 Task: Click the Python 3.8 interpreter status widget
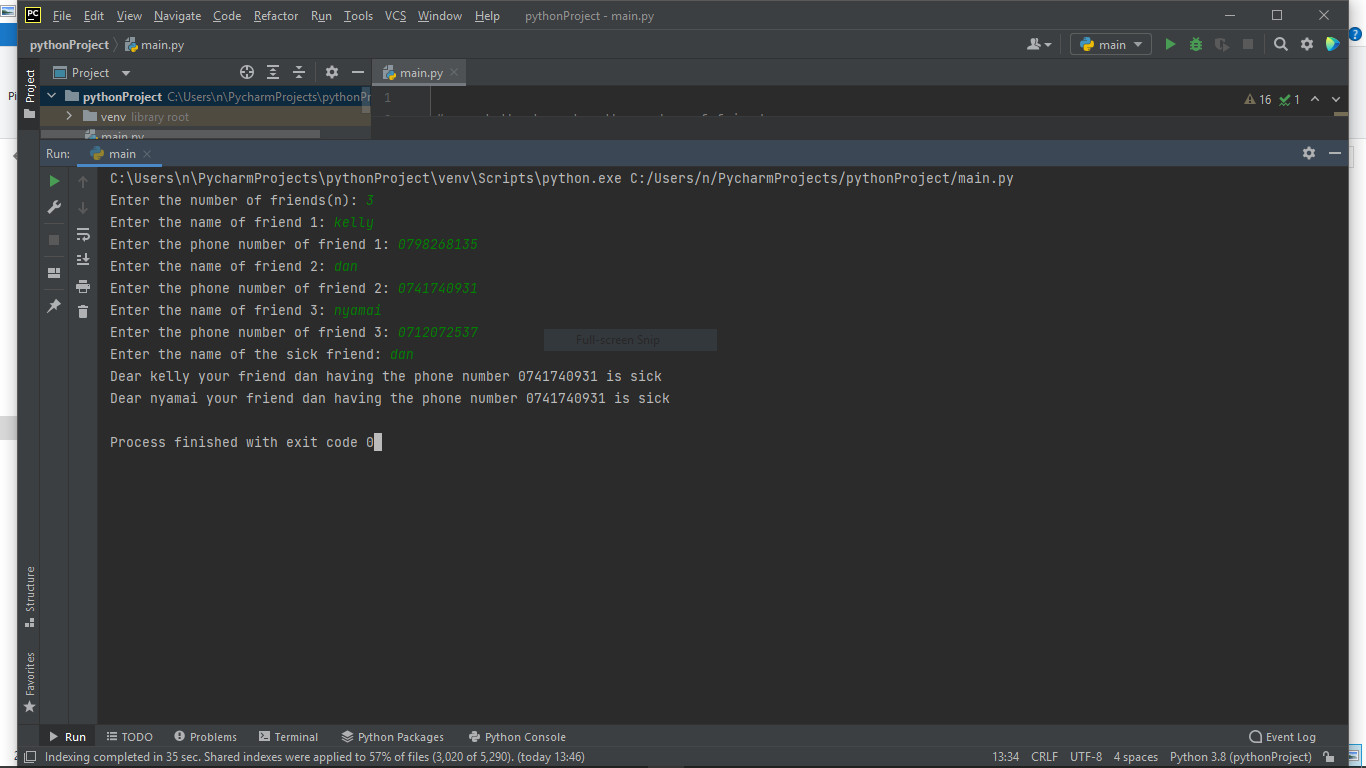[x=1239, y=757]
